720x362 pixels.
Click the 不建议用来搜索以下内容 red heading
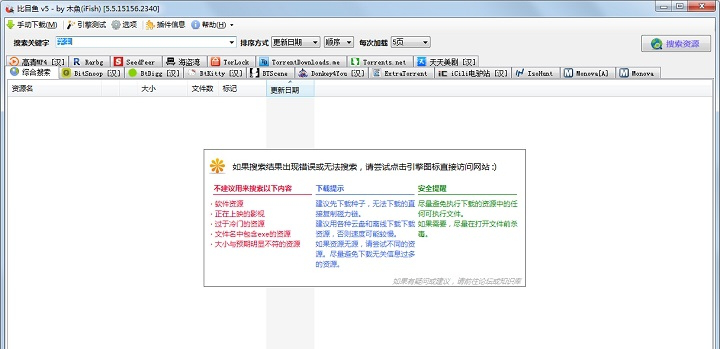[253, 188]
